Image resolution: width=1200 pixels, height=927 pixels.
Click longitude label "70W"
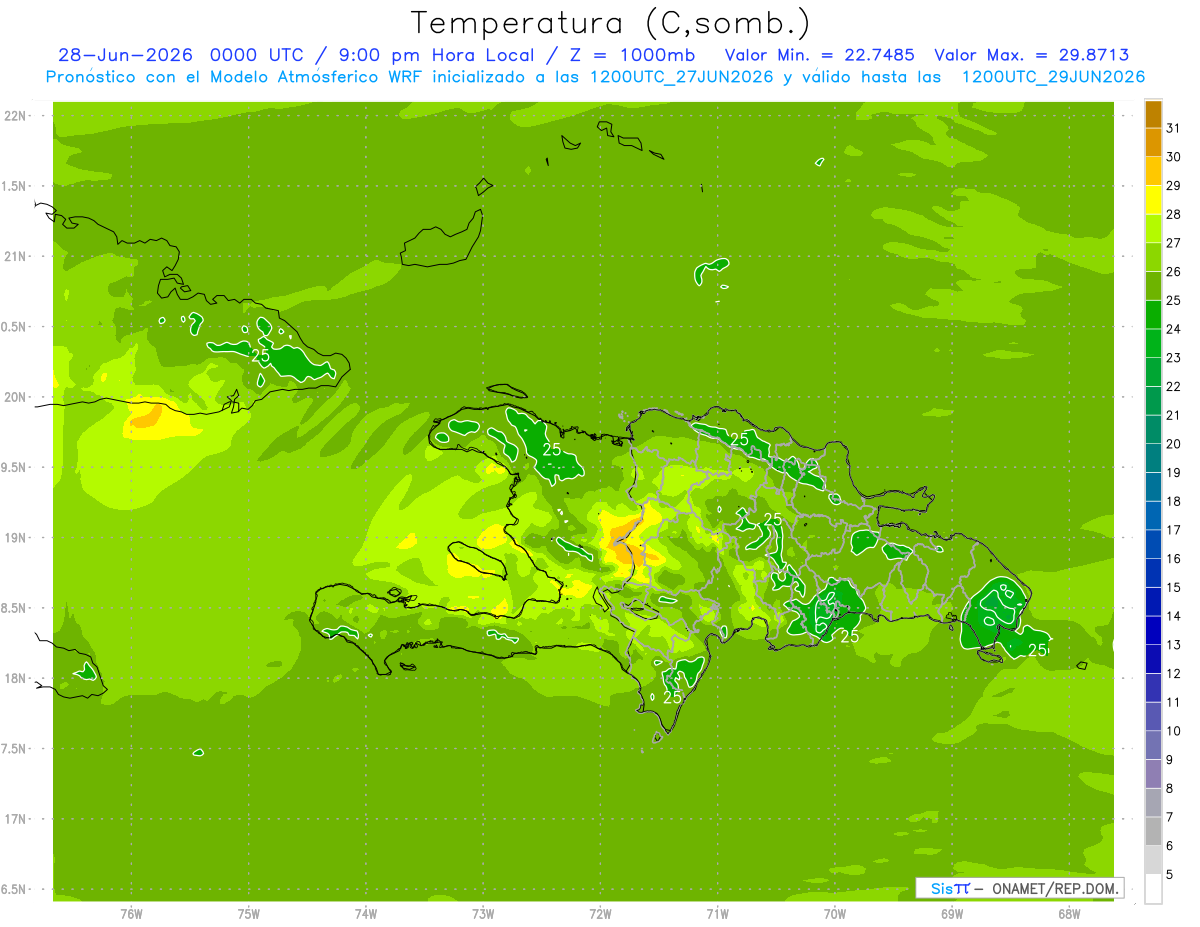[x=835, y=913]
